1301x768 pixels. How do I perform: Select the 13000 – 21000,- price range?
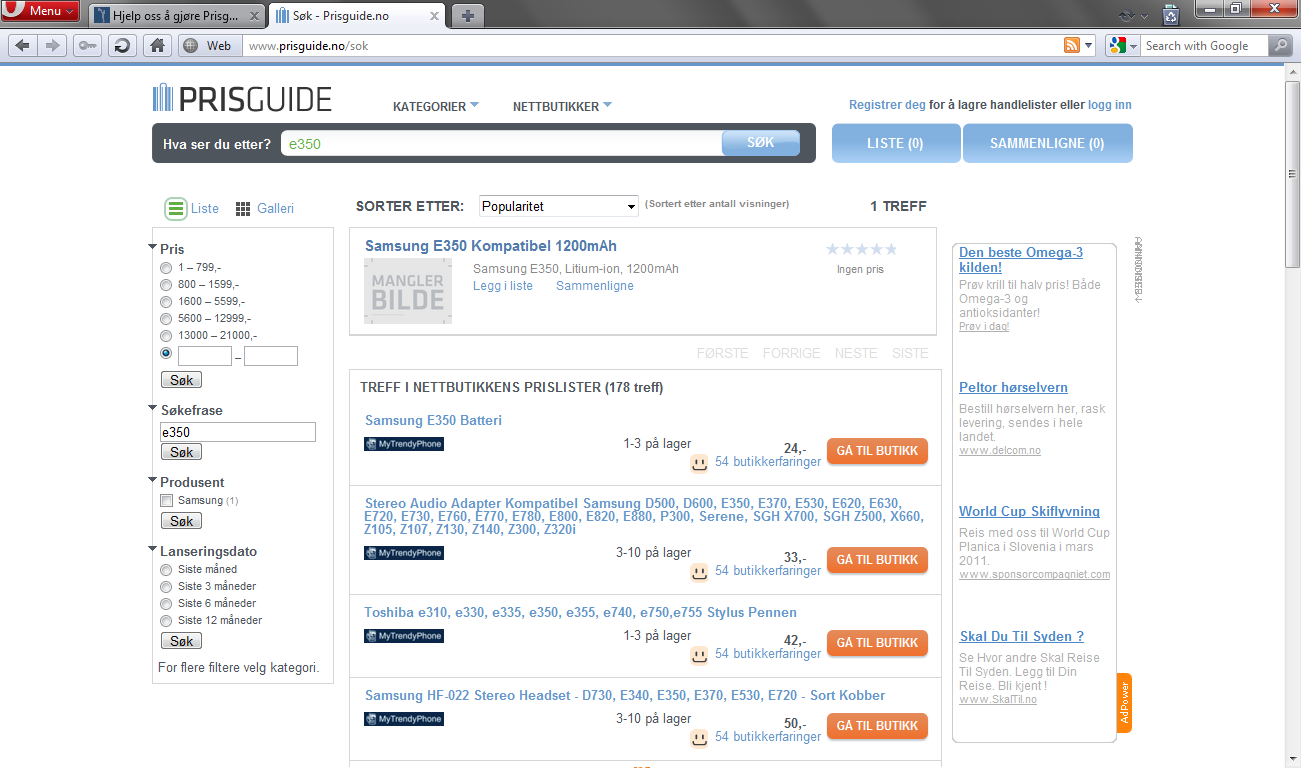click(166, 336)
